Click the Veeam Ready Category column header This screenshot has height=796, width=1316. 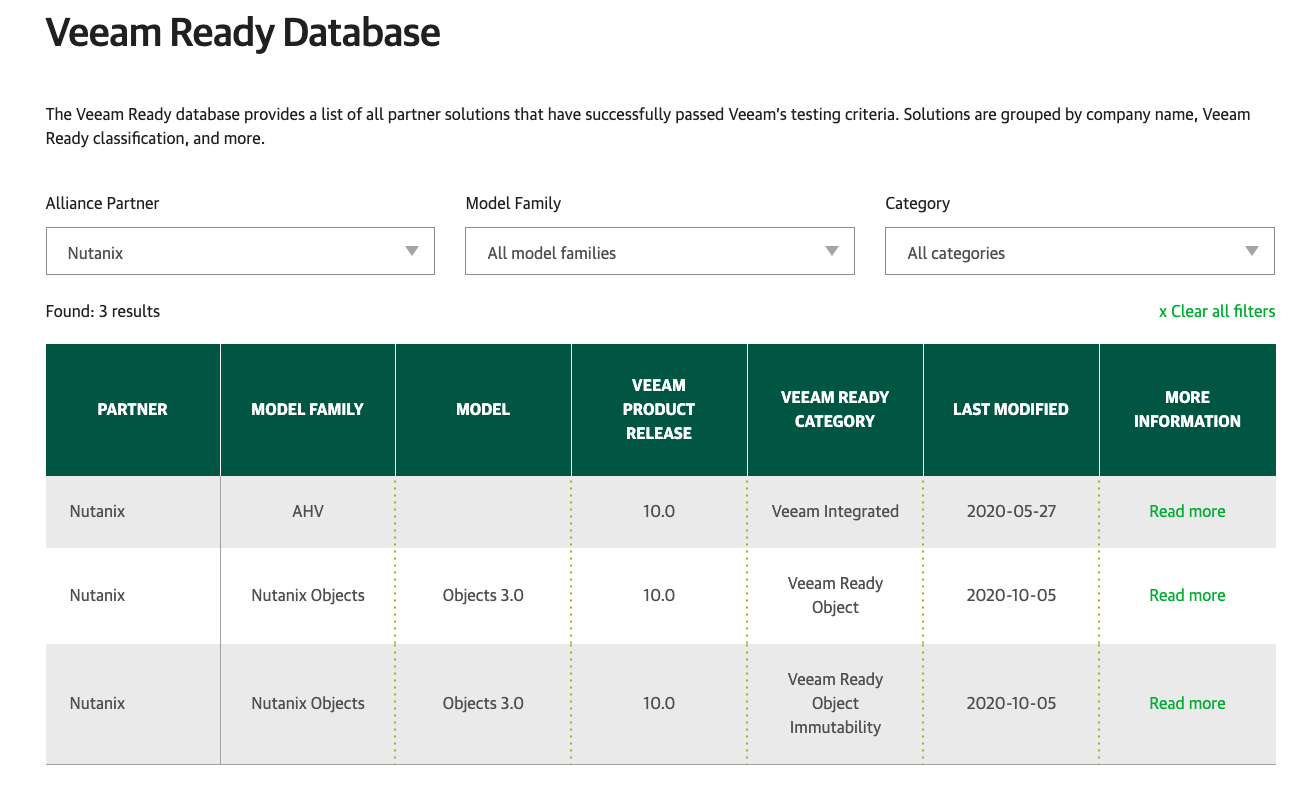[835, 409]
